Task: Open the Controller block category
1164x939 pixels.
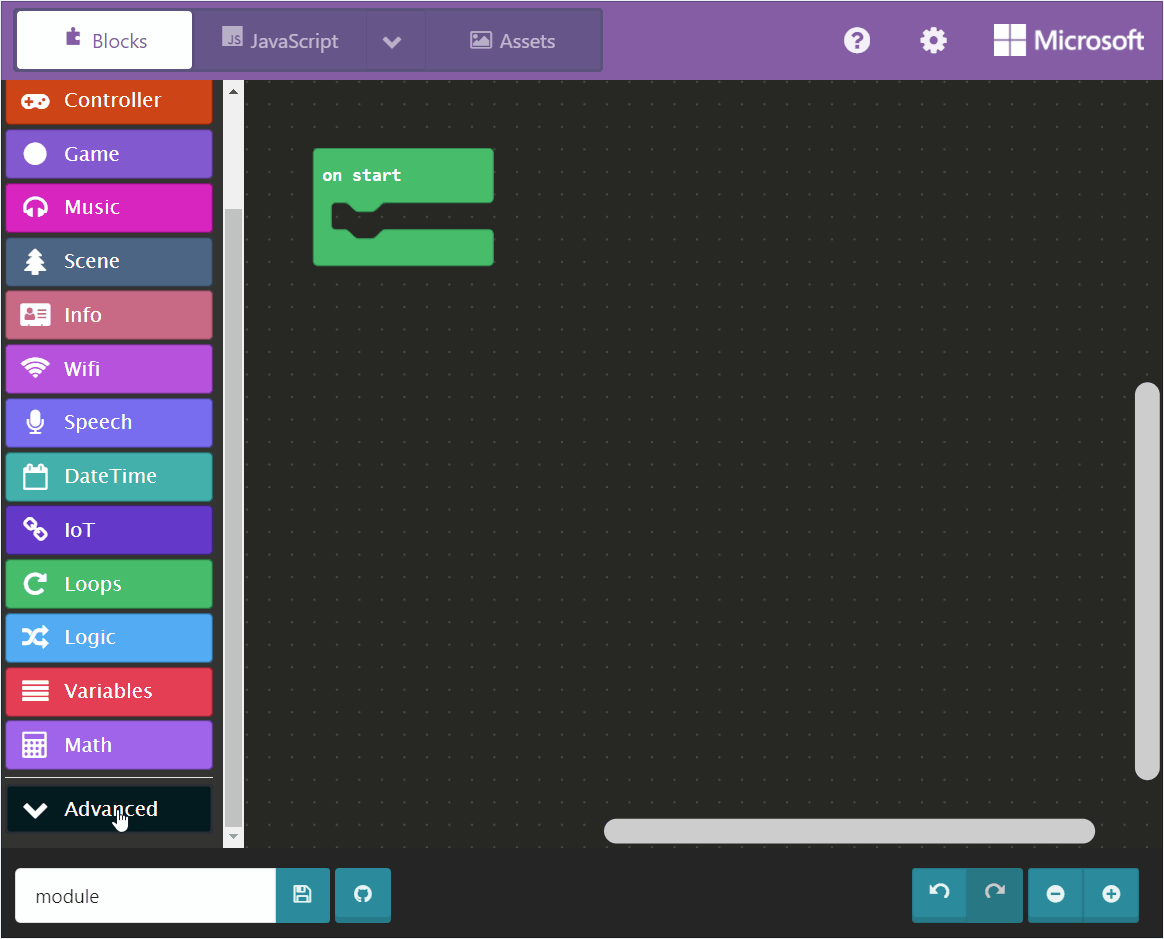Action: (x=109, y=100)
